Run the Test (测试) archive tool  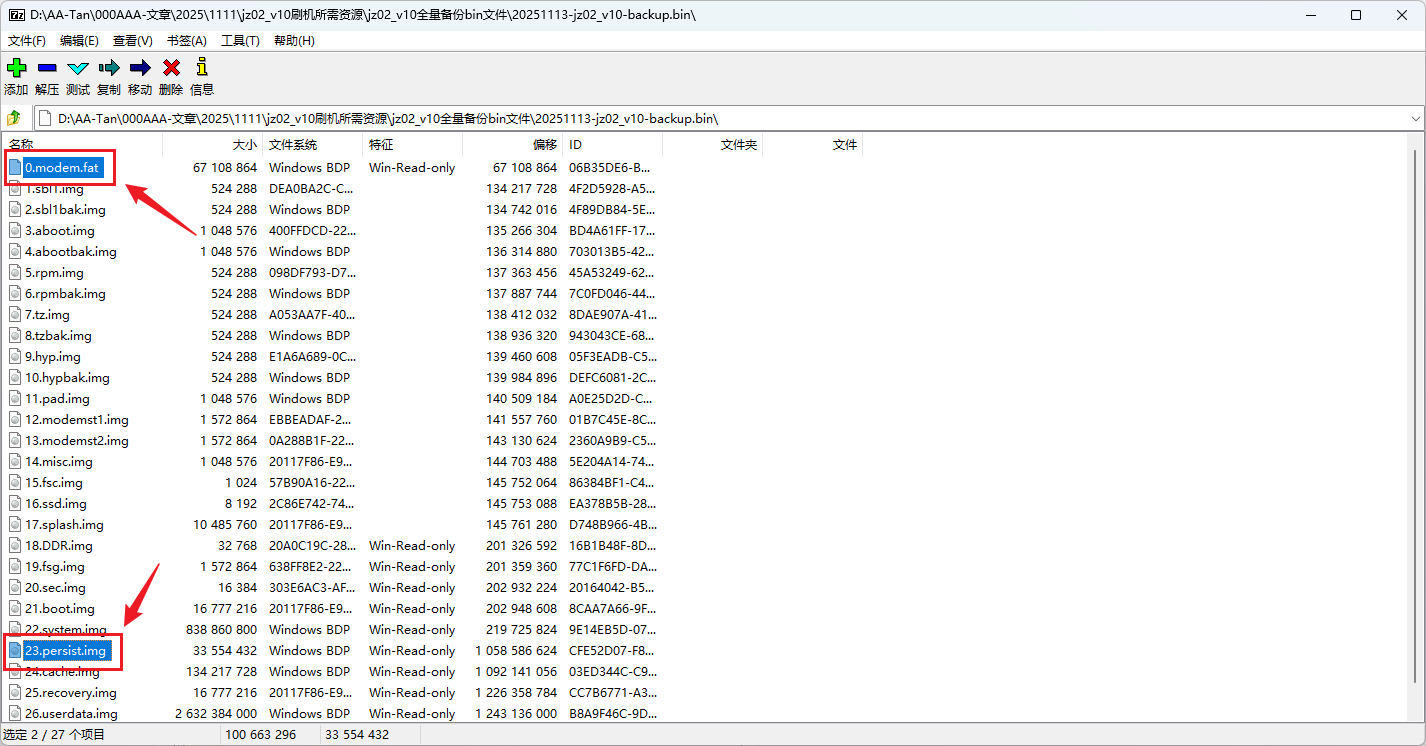coord(78,68)
